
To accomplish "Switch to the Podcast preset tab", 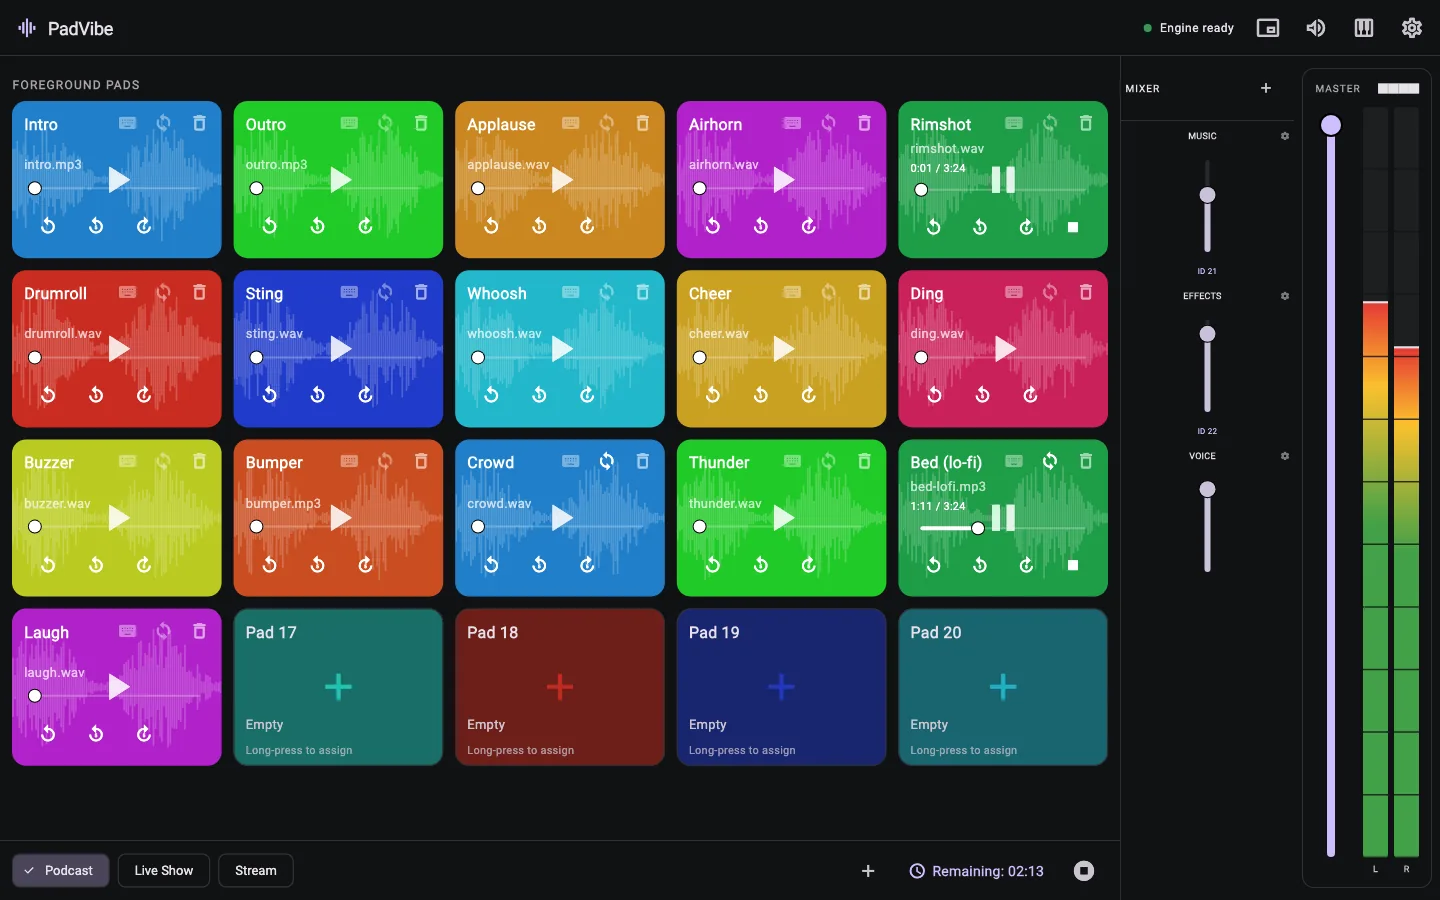I will pyautogui.click(x=61, y=871).
